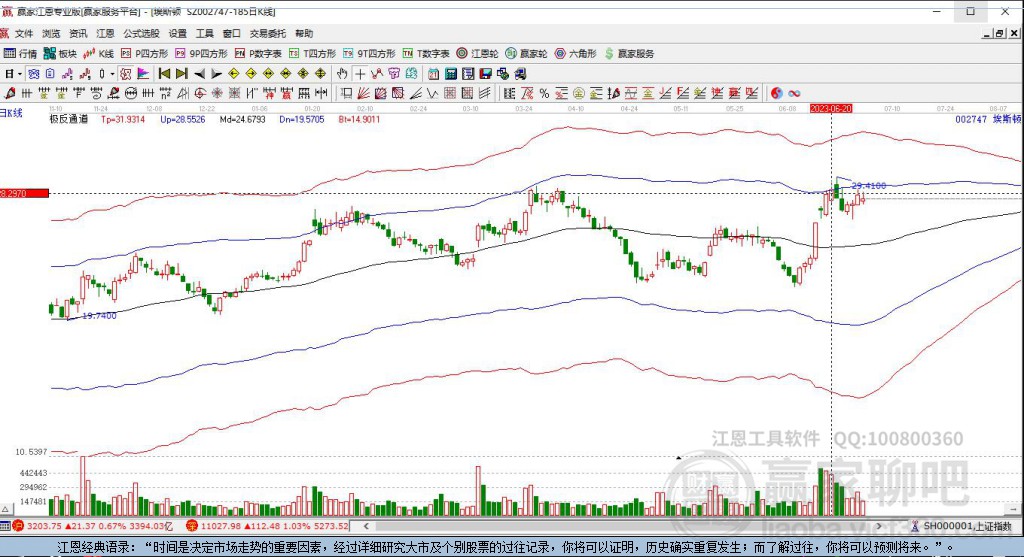The width and height of the screenshot is (1024, 557).
Task: Select the hand pan tool
Action: click(342, 74)
